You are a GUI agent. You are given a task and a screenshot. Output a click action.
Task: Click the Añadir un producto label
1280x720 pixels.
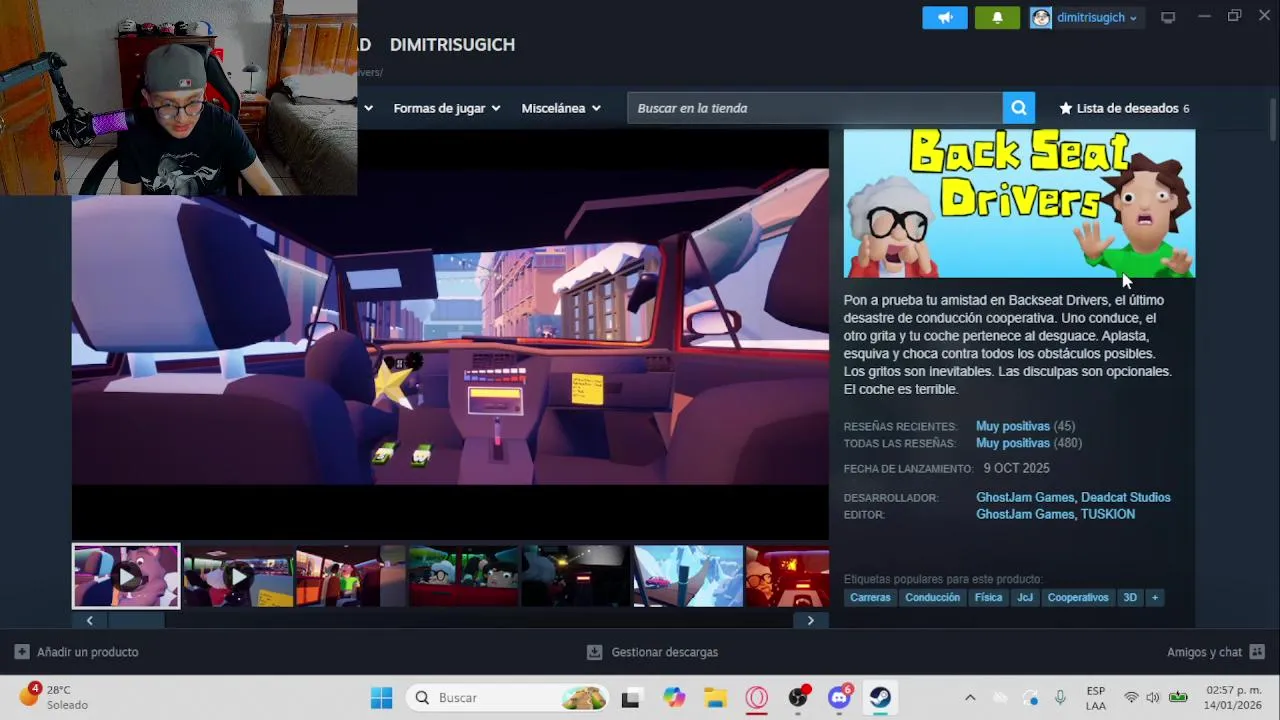pyautogui.click(x=87, y=652)
